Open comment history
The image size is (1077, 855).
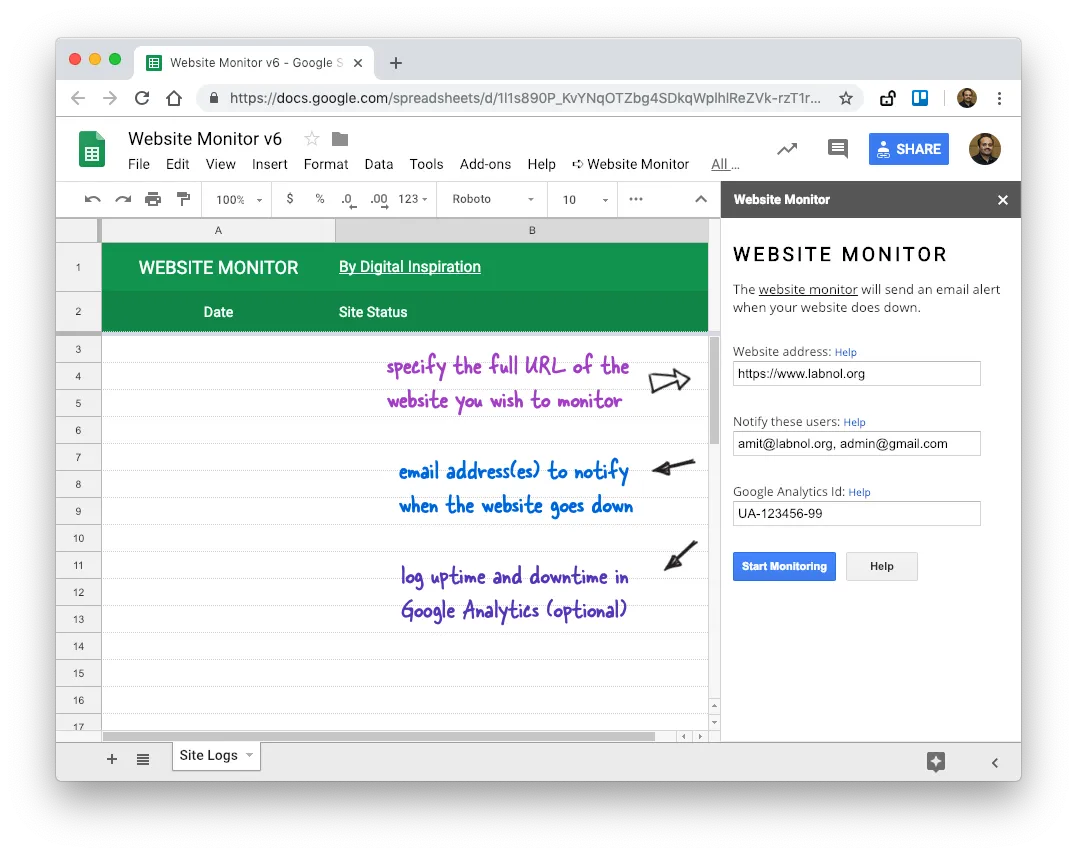coord(837,148)
